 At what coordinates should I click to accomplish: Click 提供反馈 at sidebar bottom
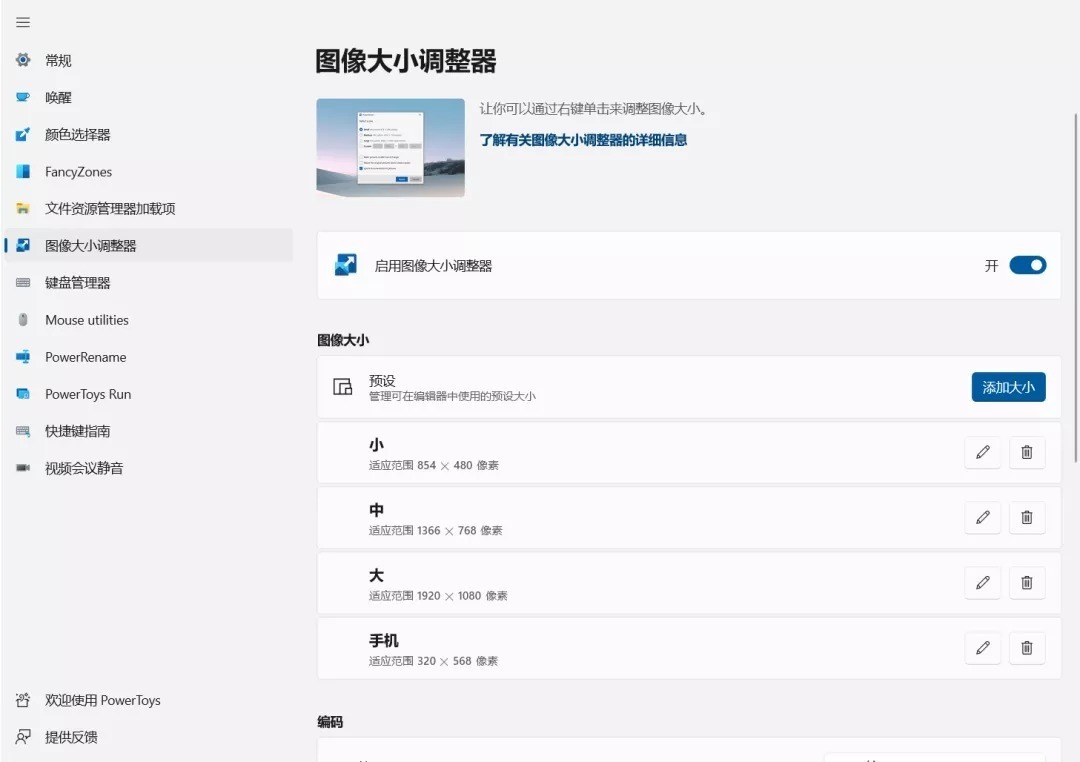(71, 737)
